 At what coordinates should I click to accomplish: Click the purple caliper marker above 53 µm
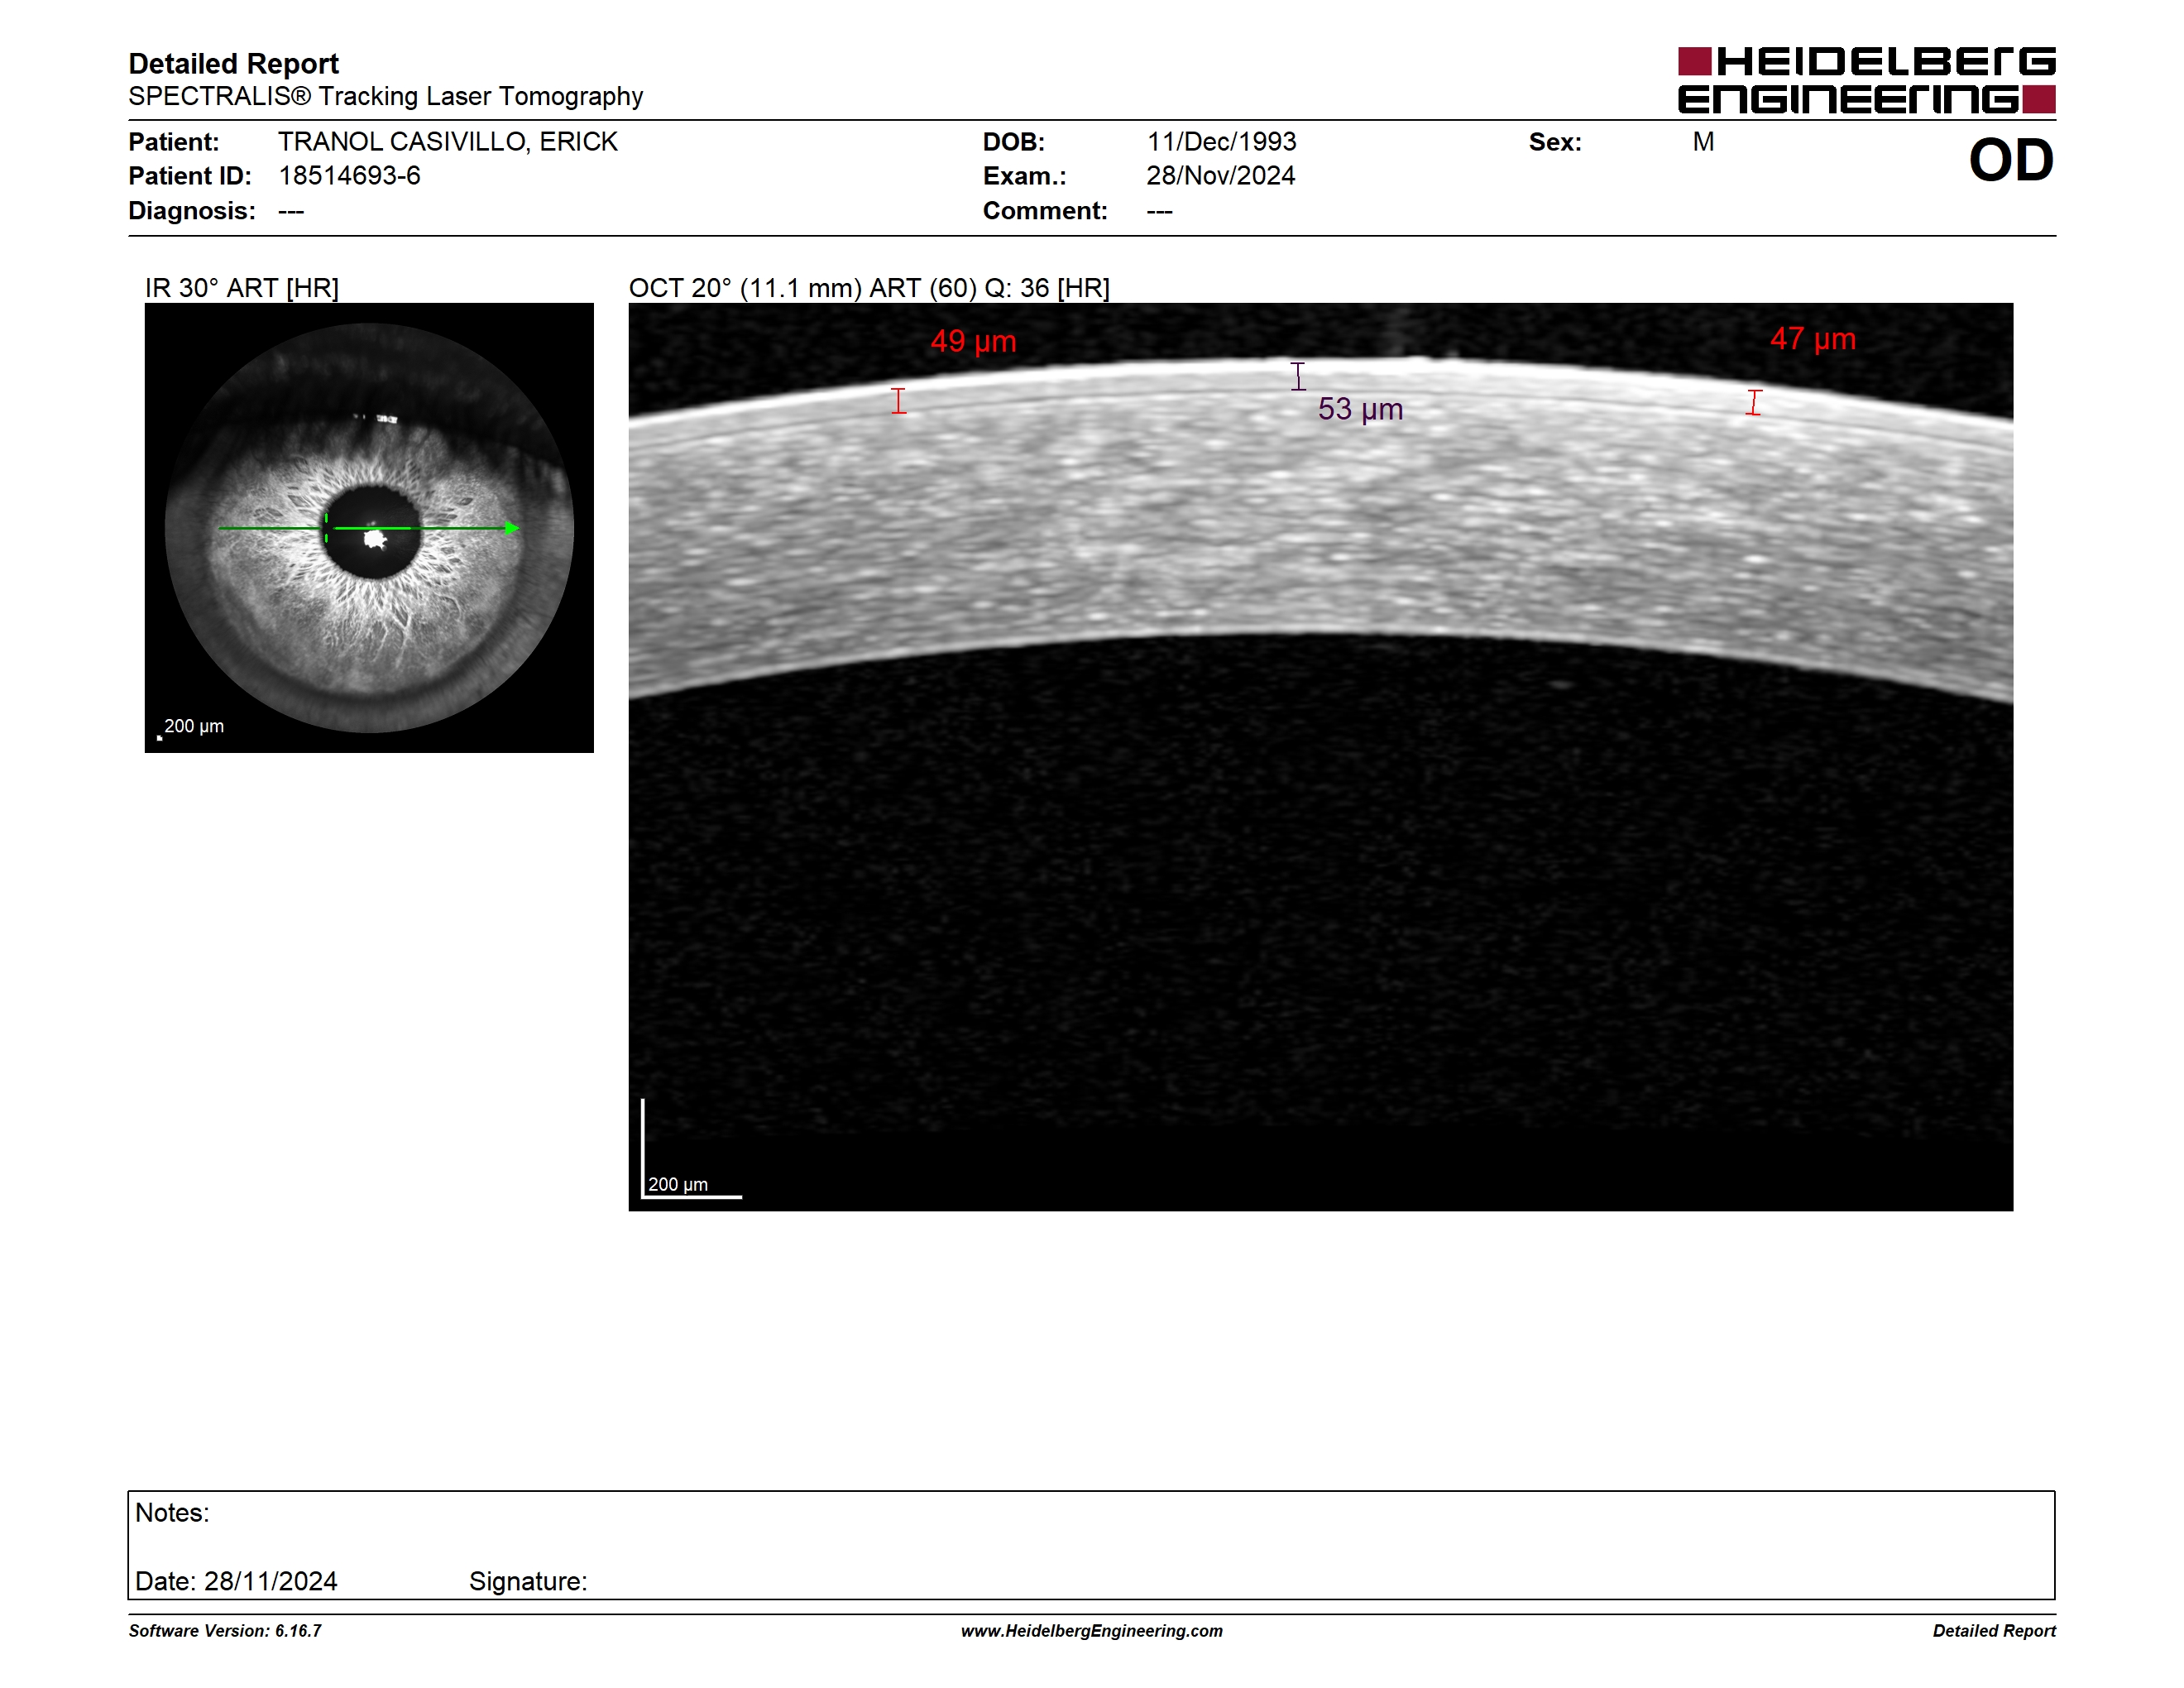point(1298,376)
